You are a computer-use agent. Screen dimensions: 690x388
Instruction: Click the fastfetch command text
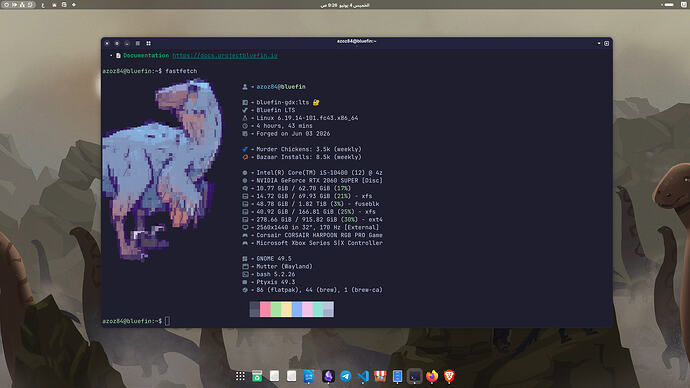[181, 71]
